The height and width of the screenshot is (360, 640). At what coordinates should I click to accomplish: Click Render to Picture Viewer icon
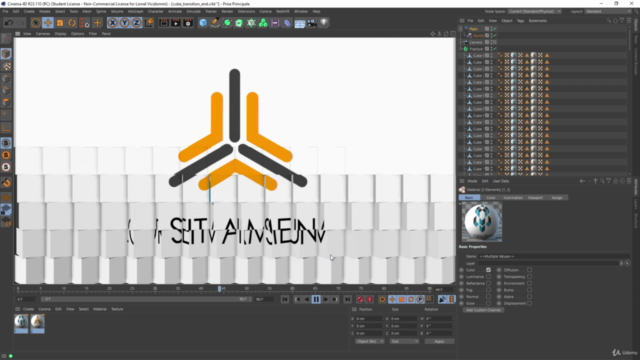176,23
